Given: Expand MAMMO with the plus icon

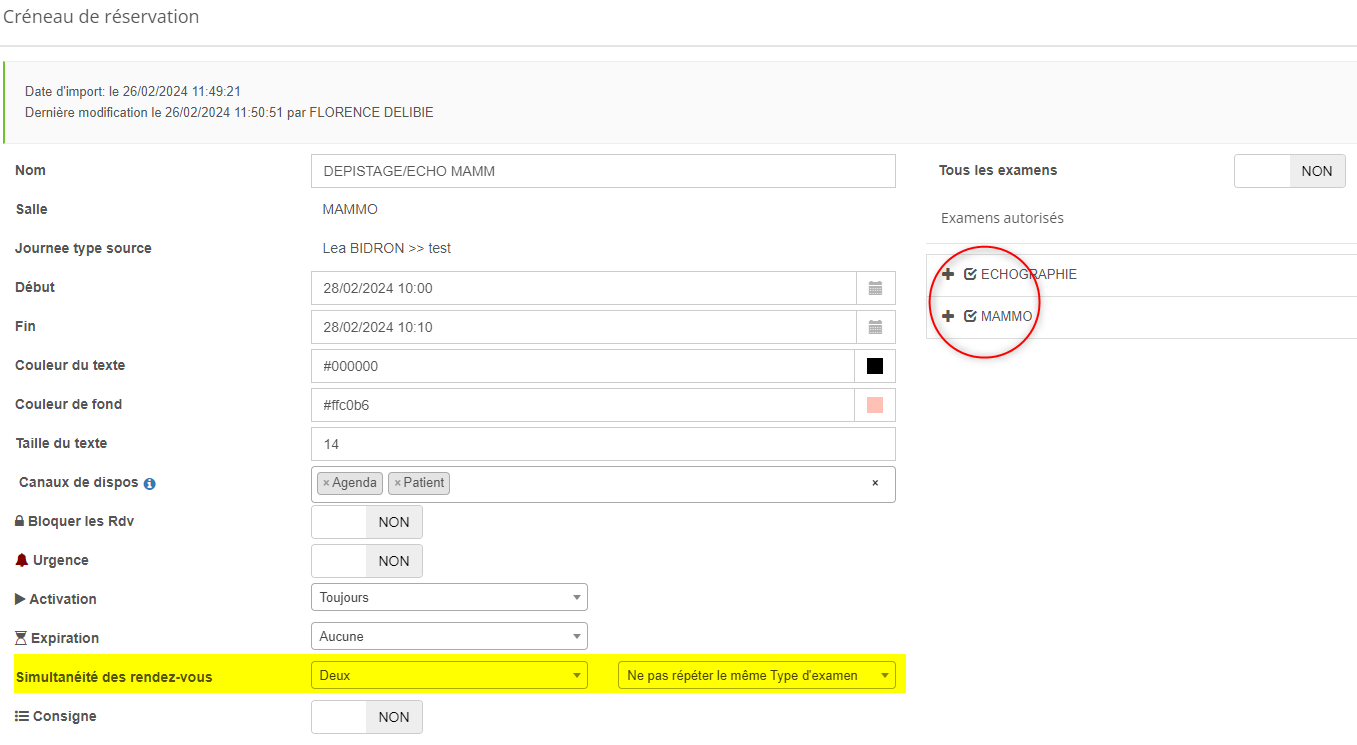Looking at the screenshot, I should (948, 316).
